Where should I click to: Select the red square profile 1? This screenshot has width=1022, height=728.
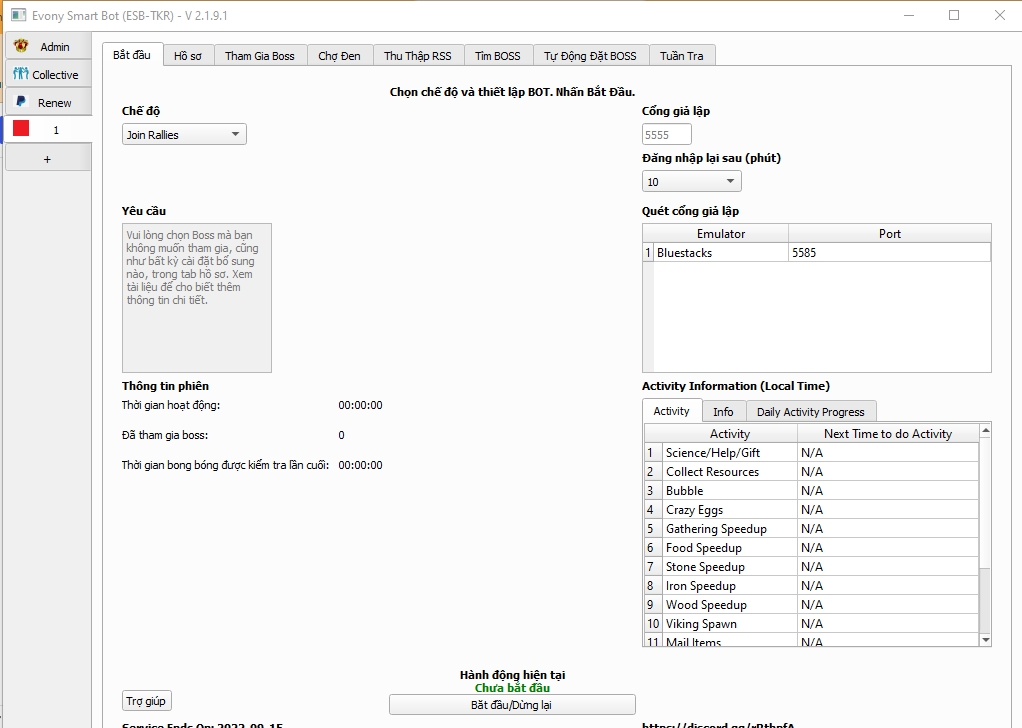[x=21, y=130]
